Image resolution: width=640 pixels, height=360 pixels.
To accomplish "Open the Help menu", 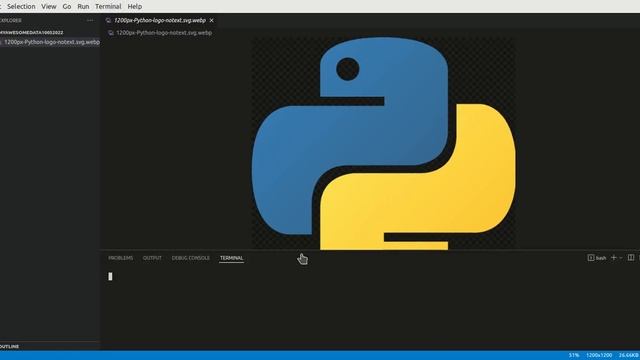I will click(135, 7).
